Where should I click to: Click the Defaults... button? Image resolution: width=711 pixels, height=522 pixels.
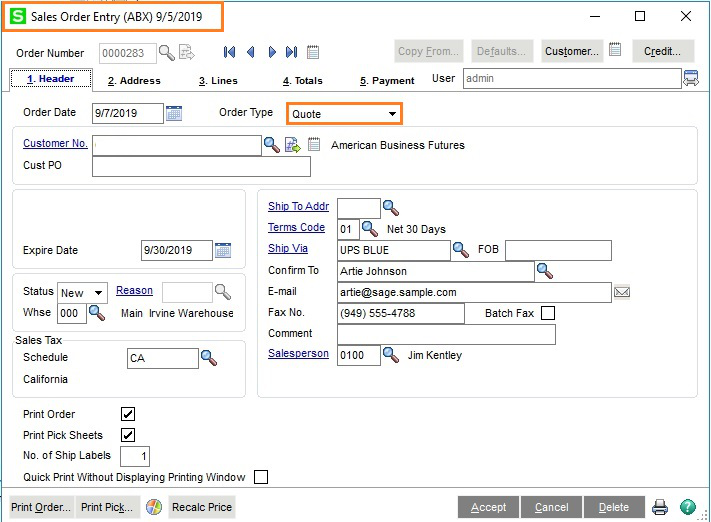(502, 51)
